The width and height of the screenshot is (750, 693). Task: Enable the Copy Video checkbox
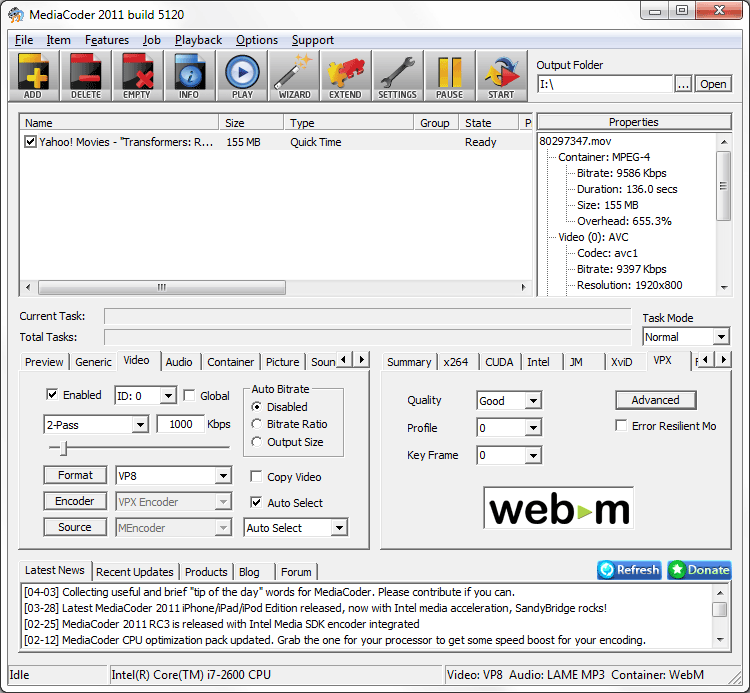(257, 477)
